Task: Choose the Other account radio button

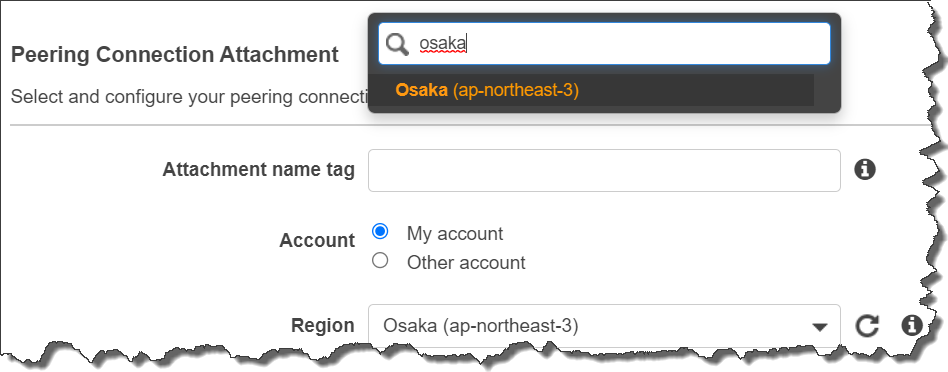Action: click(380, 261)
